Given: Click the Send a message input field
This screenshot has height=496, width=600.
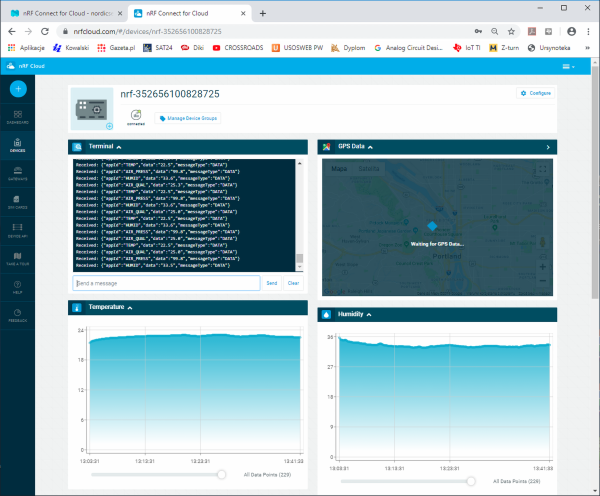Looking at the screenshot, I should click(x=166, y=283).
